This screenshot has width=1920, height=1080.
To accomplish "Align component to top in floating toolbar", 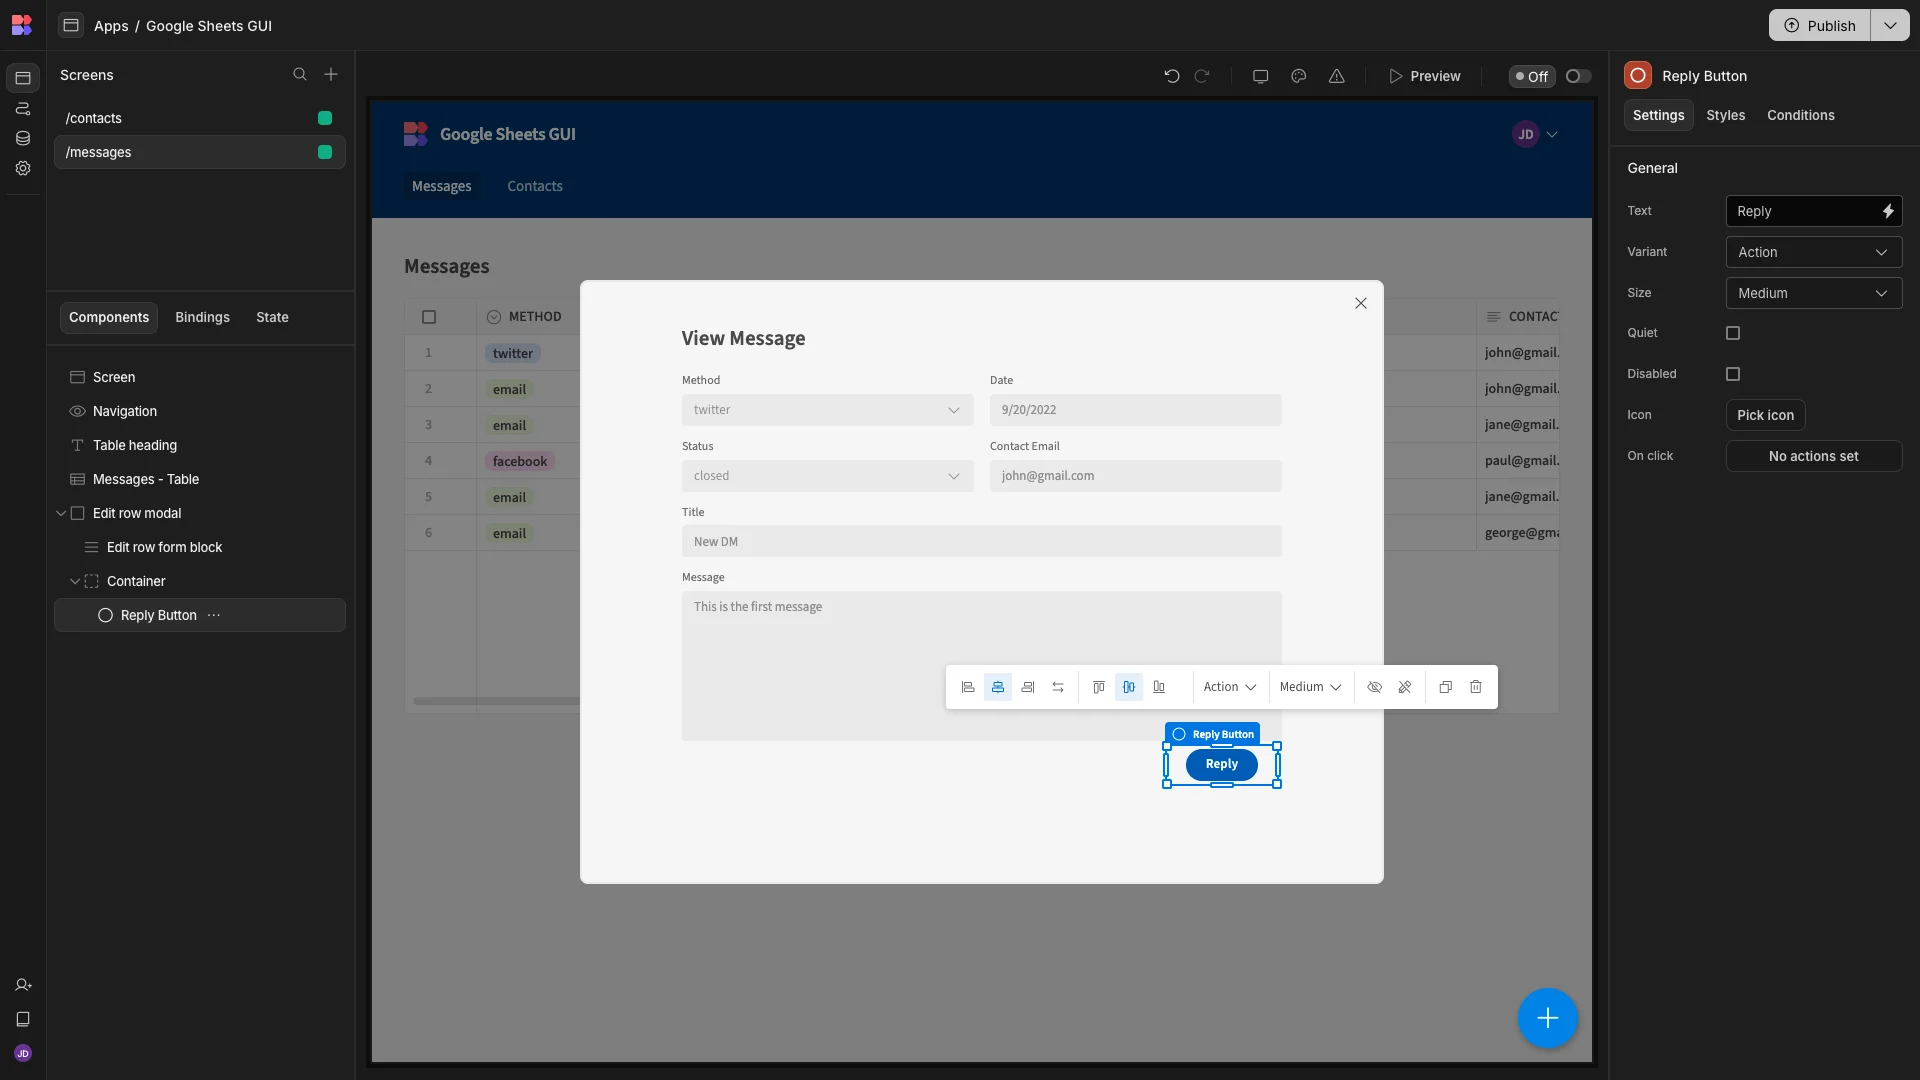I will coord(1099,687).
